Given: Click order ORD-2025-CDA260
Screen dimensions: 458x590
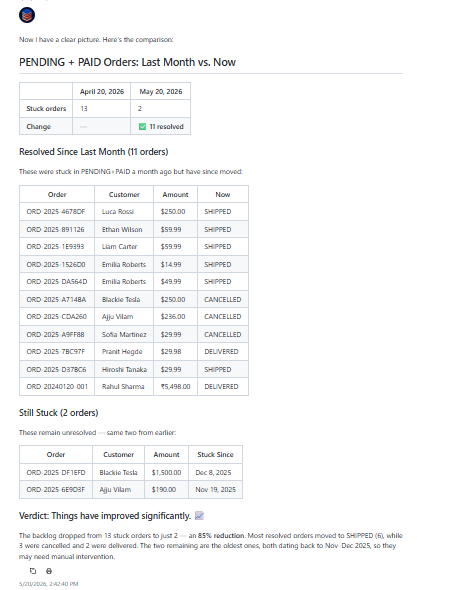Looking at the screenshot, I should tap(56, 316).
